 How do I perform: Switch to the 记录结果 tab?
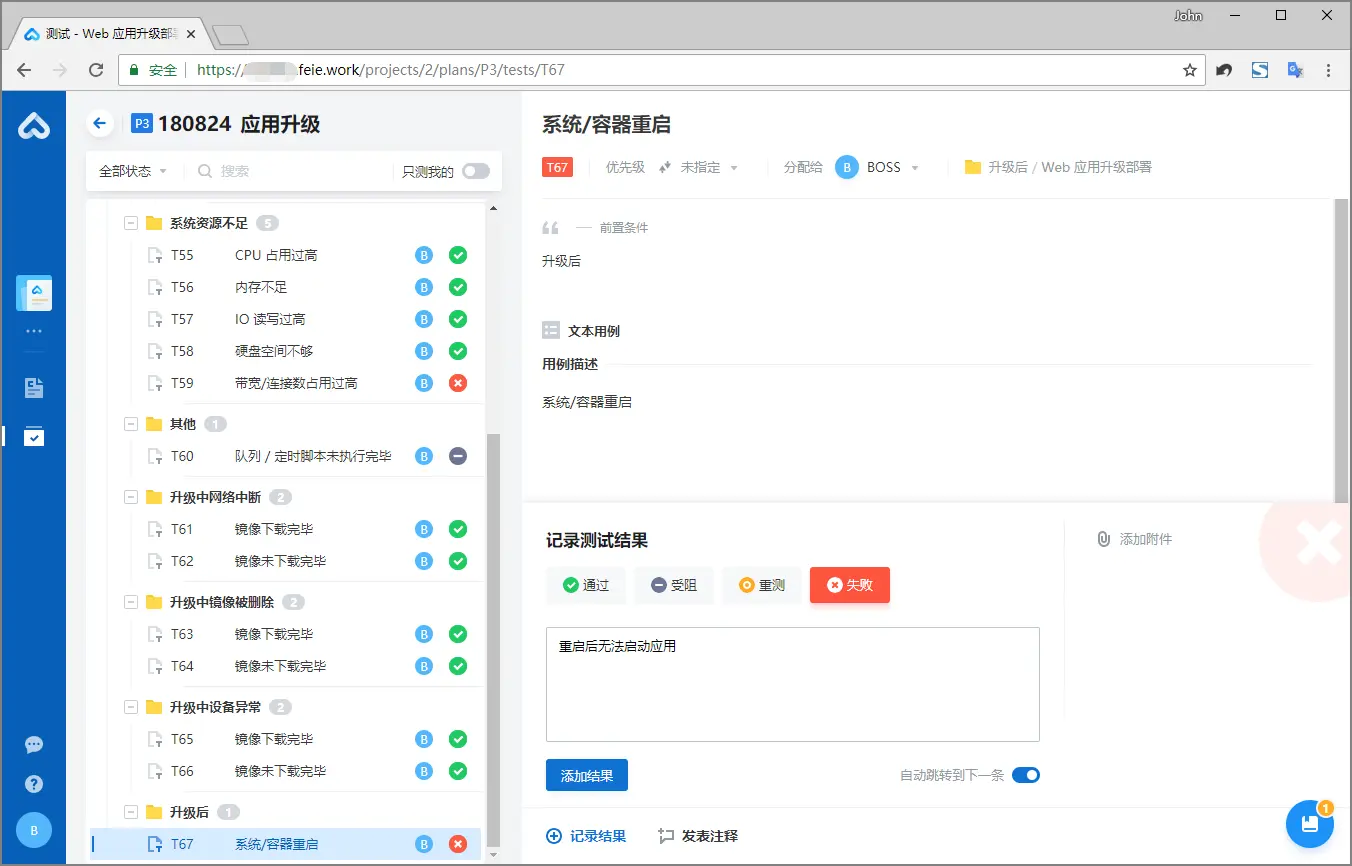586,836
